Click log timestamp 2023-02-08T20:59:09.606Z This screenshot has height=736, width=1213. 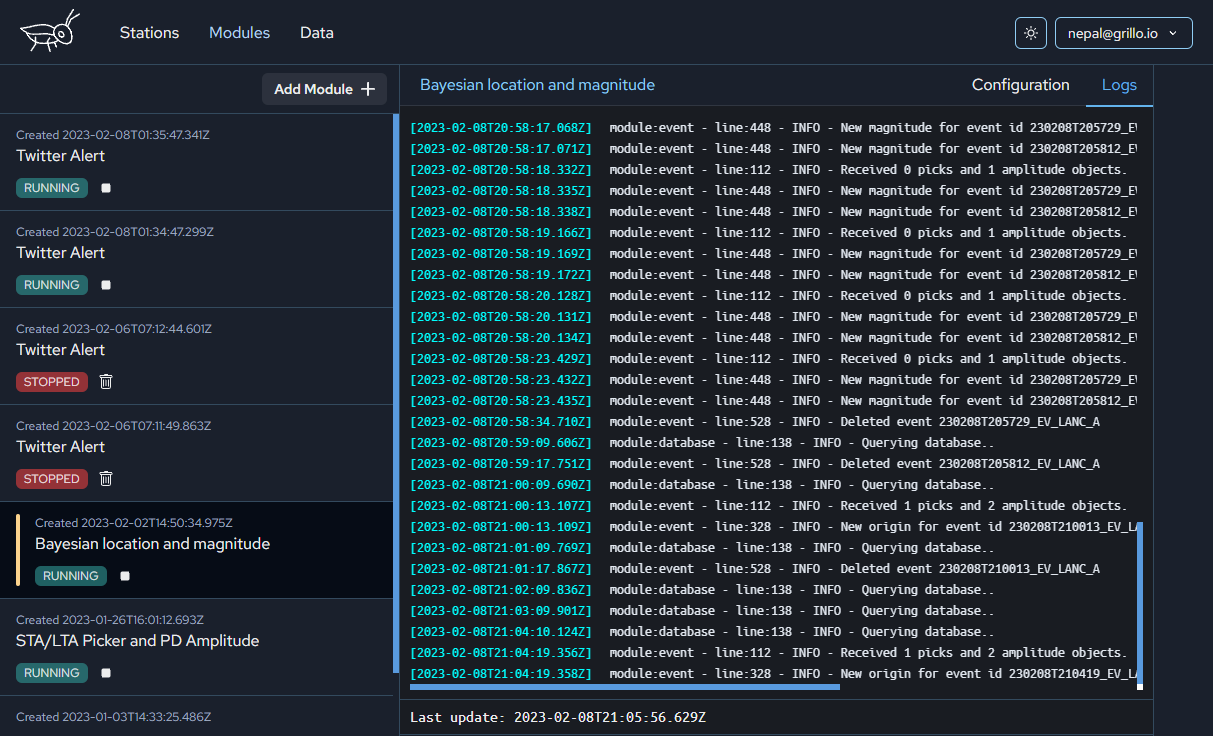coord(501,443)
